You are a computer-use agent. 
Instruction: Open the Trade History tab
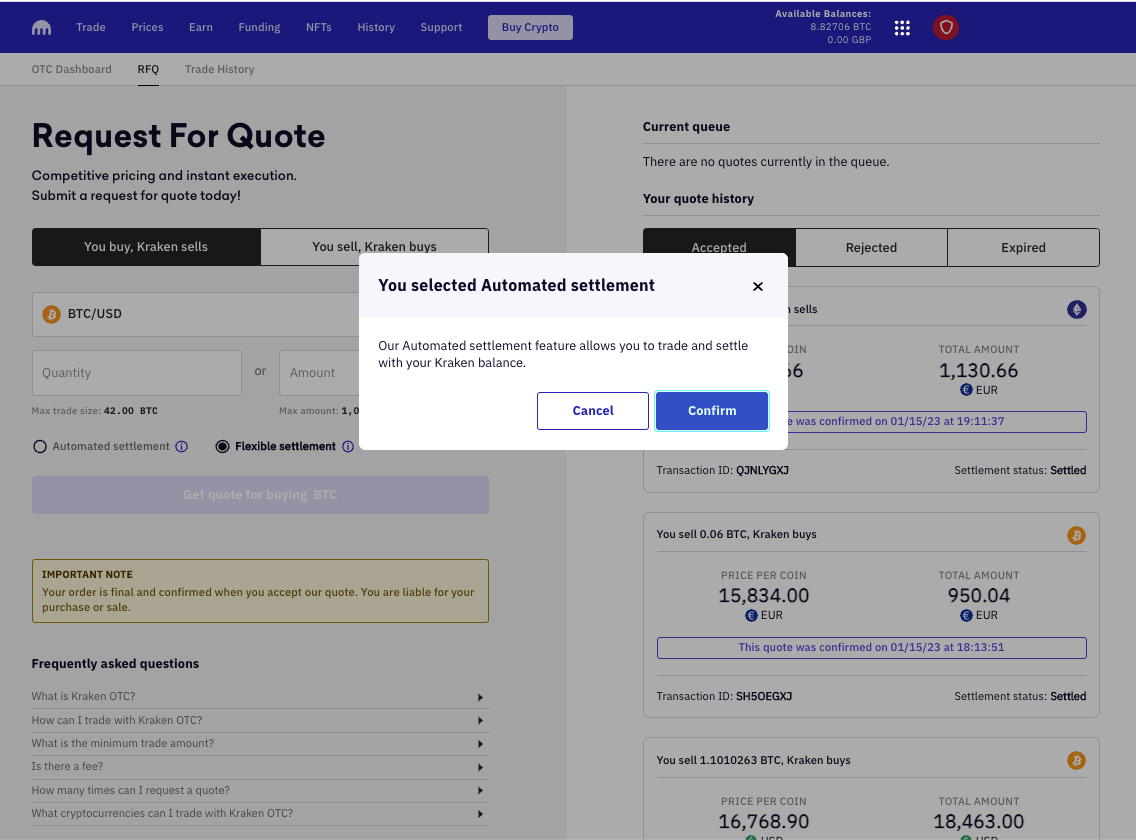[219, 69]
